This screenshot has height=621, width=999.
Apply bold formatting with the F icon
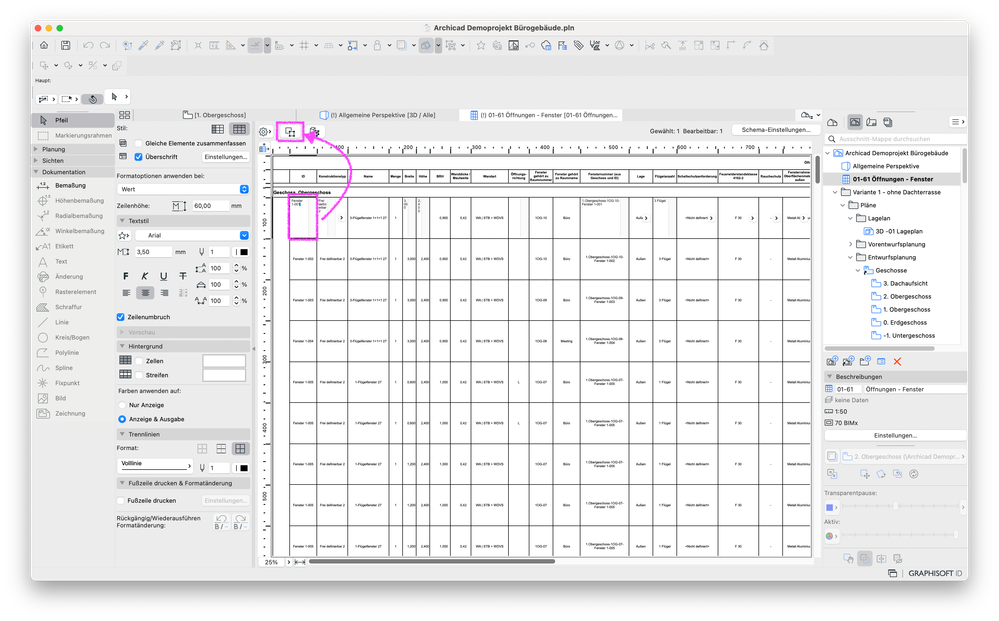126,276
